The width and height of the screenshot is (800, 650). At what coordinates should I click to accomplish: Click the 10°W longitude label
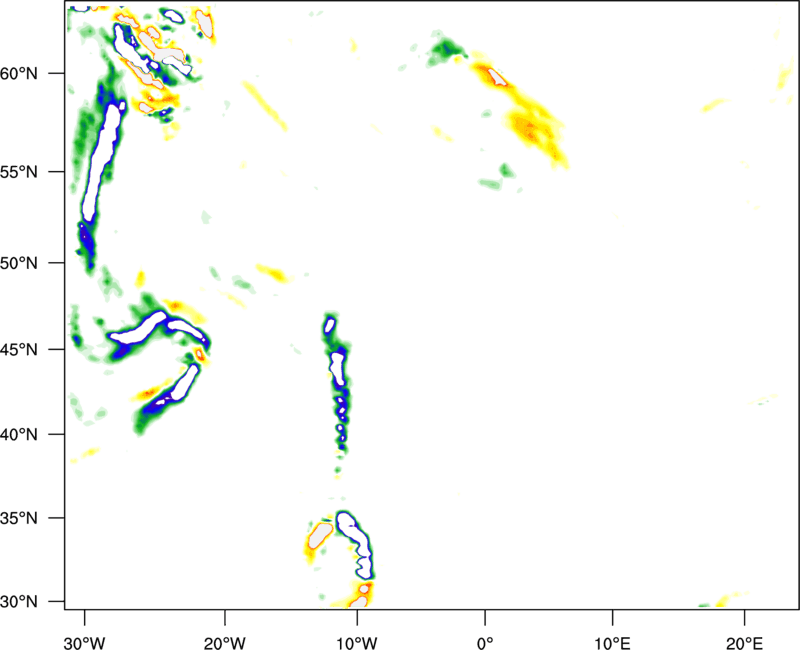pos(357,643)
